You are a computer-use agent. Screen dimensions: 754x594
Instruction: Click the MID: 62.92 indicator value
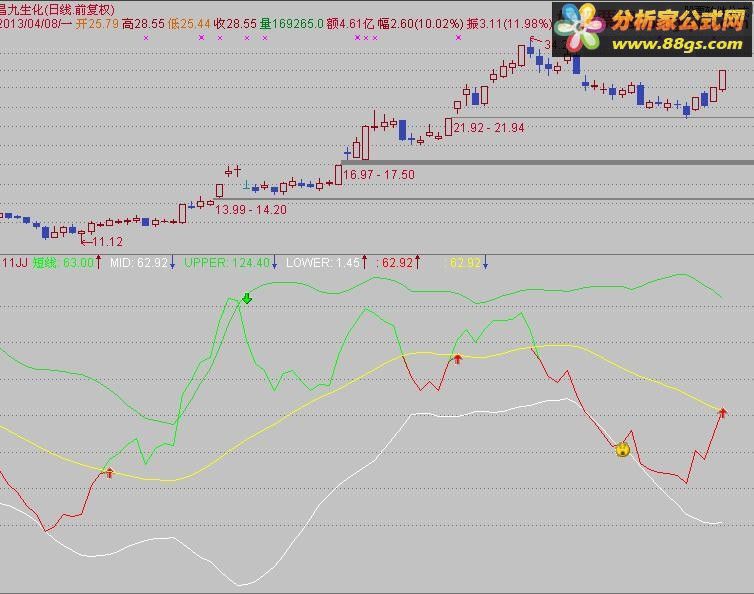pyautogui.click(x=138, y=263)
